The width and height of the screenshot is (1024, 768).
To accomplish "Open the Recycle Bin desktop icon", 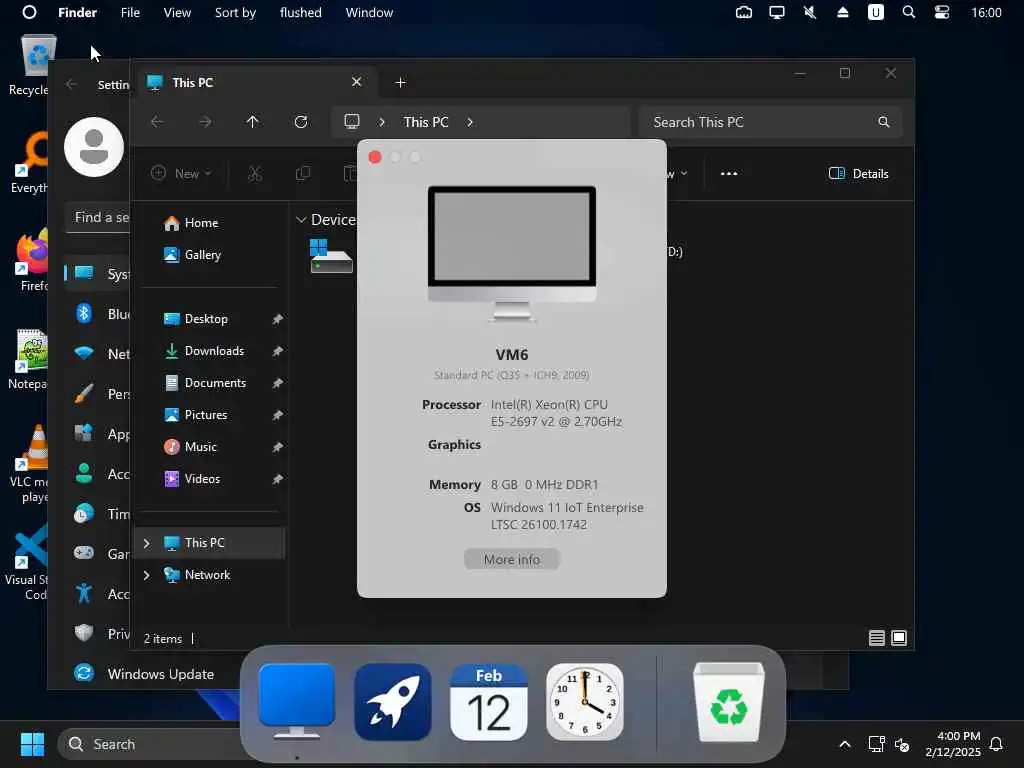I will tap(31, 65).
